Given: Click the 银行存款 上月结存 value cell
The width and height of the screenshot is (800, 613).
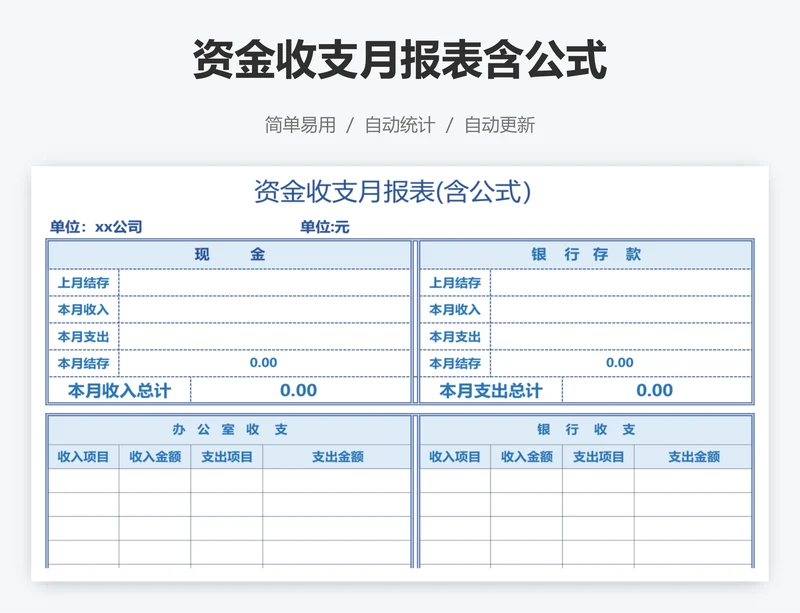Looking at the screenshot, I should [621, 283].
